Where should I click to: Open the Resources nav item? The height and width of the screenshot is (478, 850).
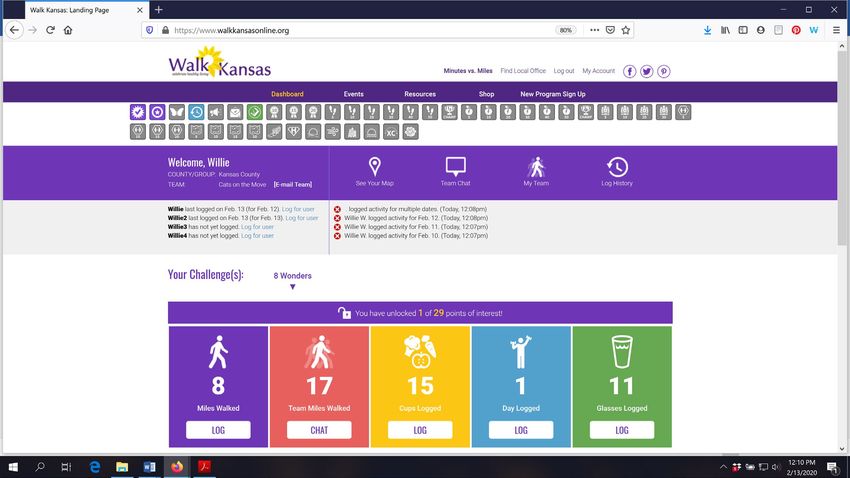(x=420, y=94)
